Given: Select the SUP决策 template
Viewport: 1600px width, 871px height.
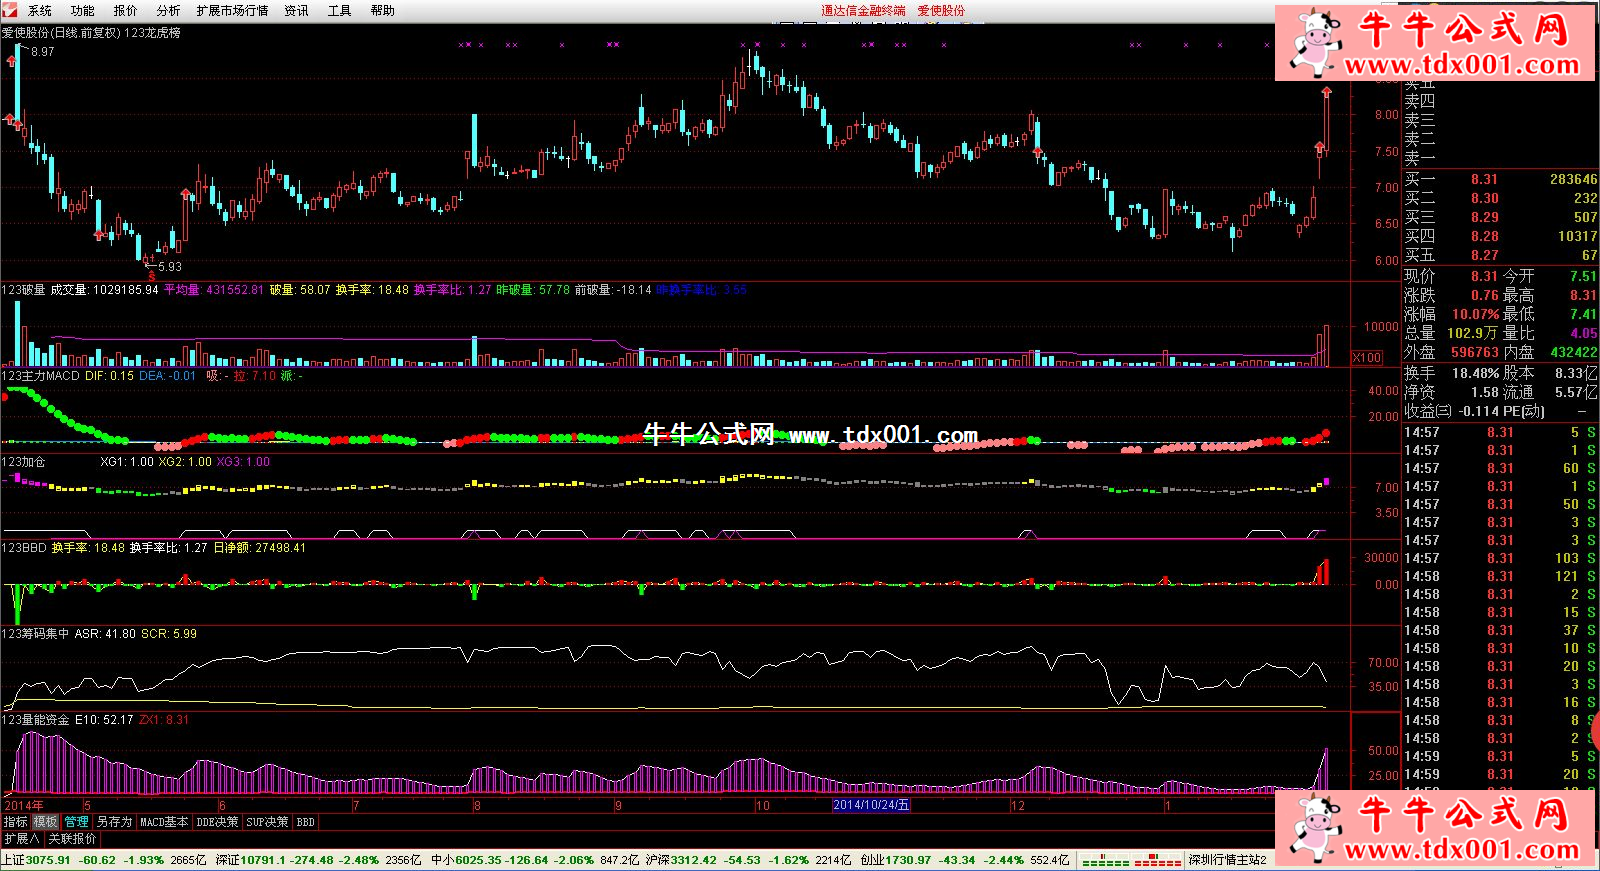Looking at the screenshot, I should pyautogui.click(x=267, y=822).
